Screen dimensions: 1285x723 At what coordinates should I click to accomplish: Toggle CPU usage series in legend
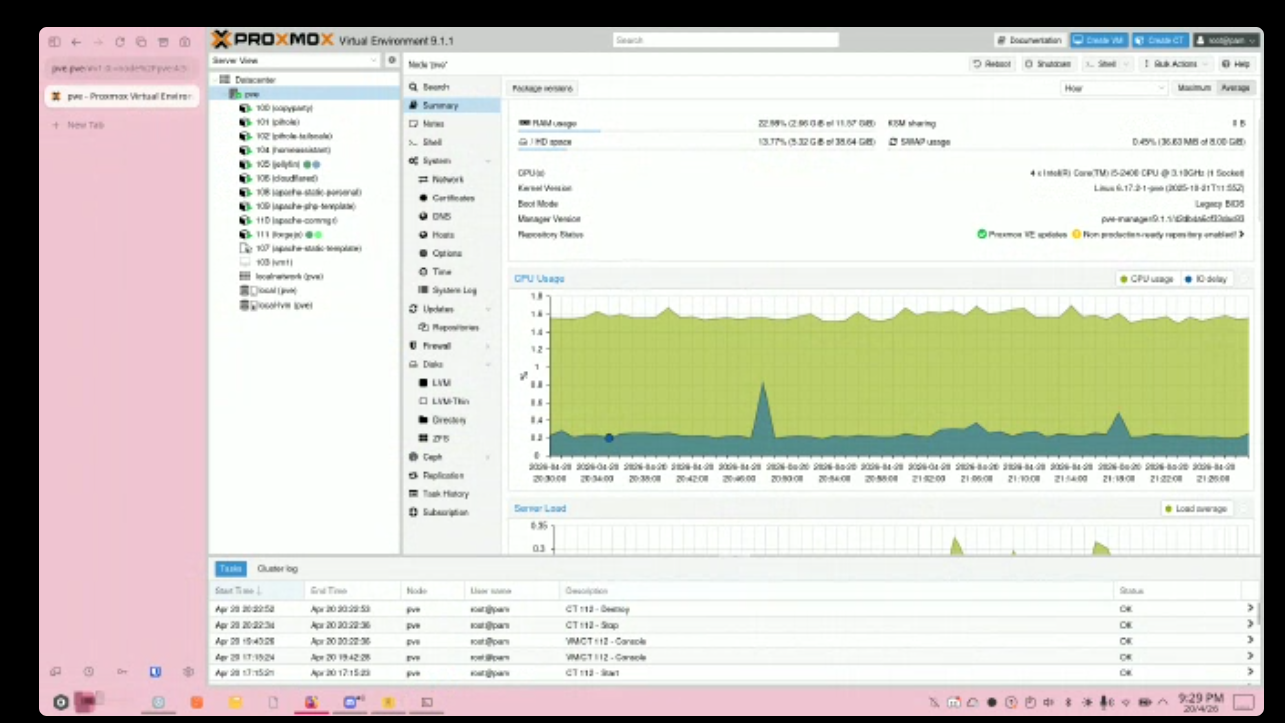[1147, 279]
